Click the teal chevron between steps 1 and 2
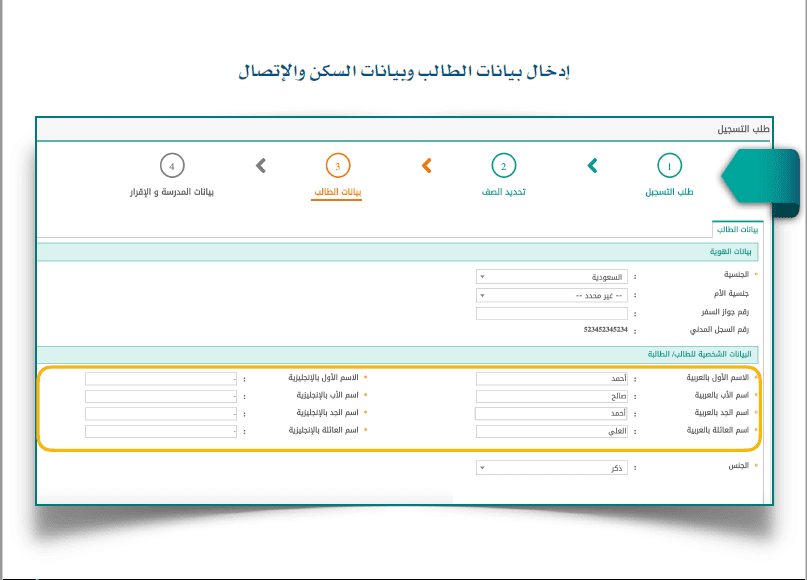Image resolution: width=807 pixels, height=580 pixels. 592,166
